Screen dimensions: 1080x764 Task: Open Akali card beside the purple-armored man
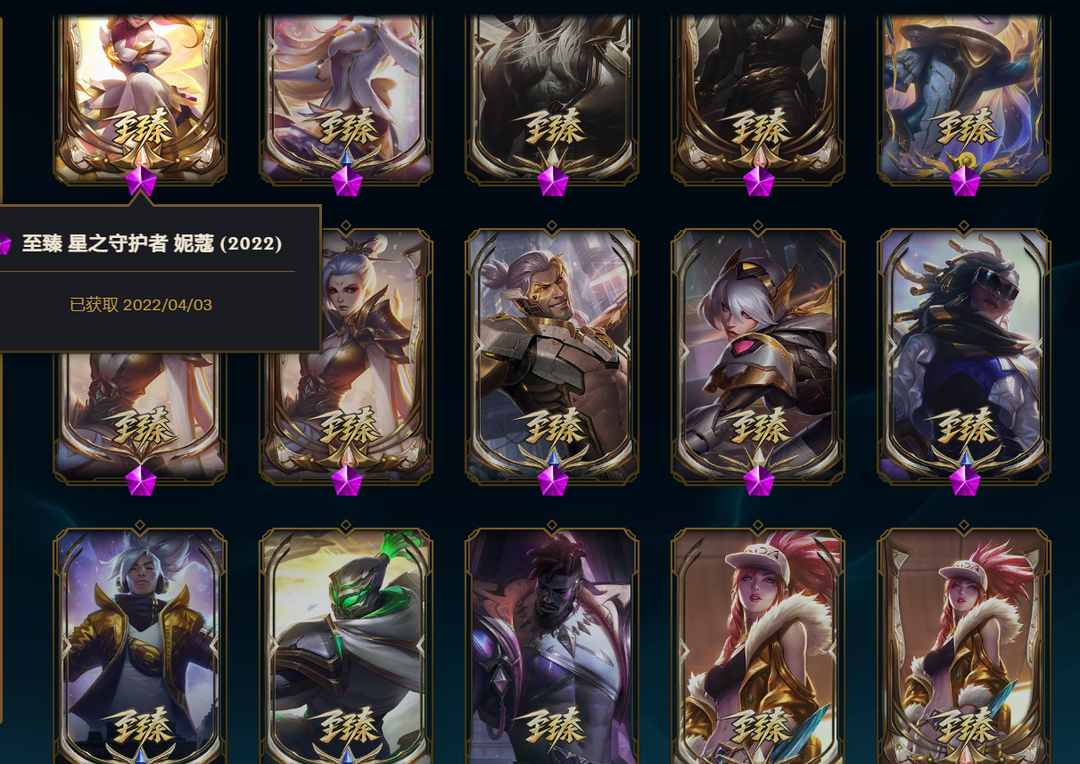pyautogui.click(x=758, y=644)
